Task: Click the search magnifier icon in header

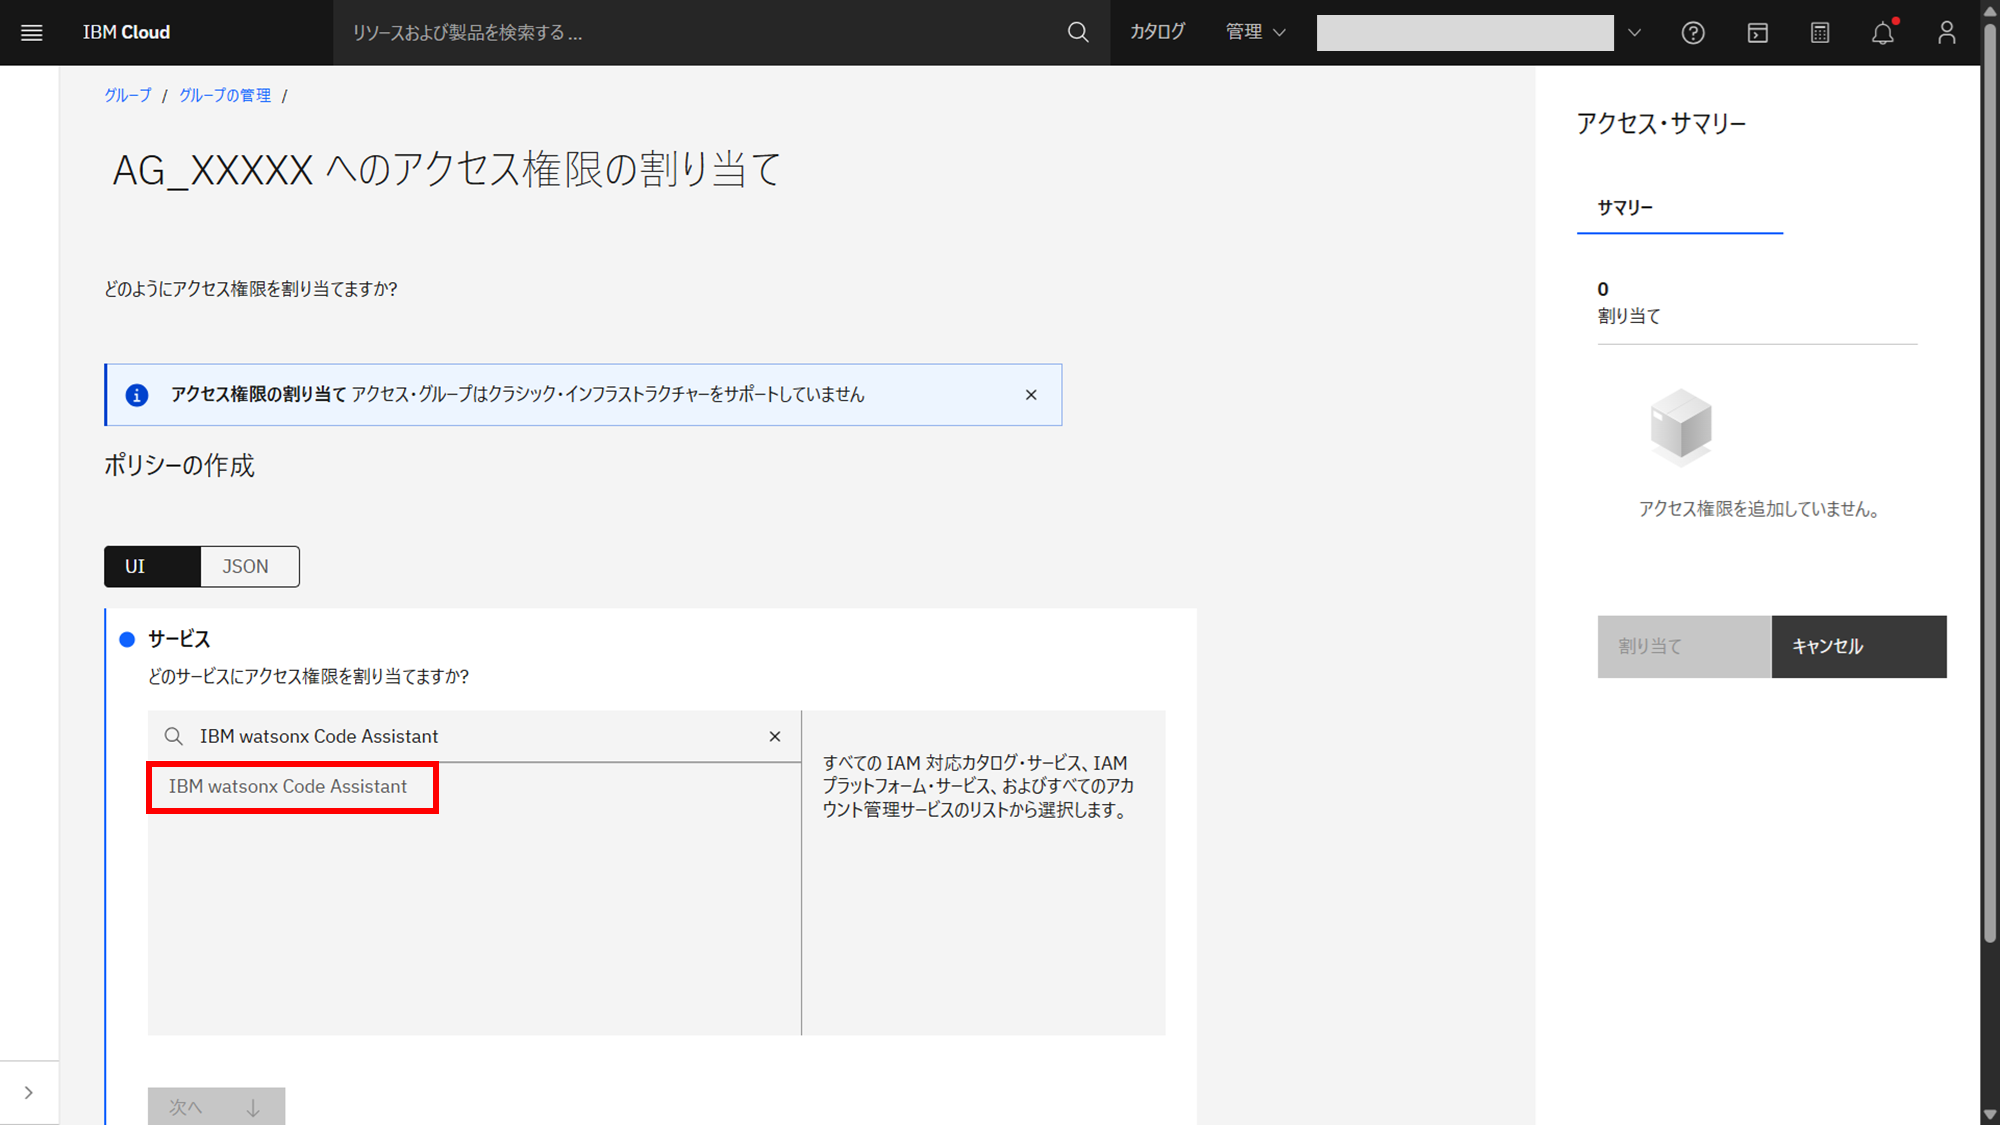Action: pyautogui.click(x=1077, y=33)
